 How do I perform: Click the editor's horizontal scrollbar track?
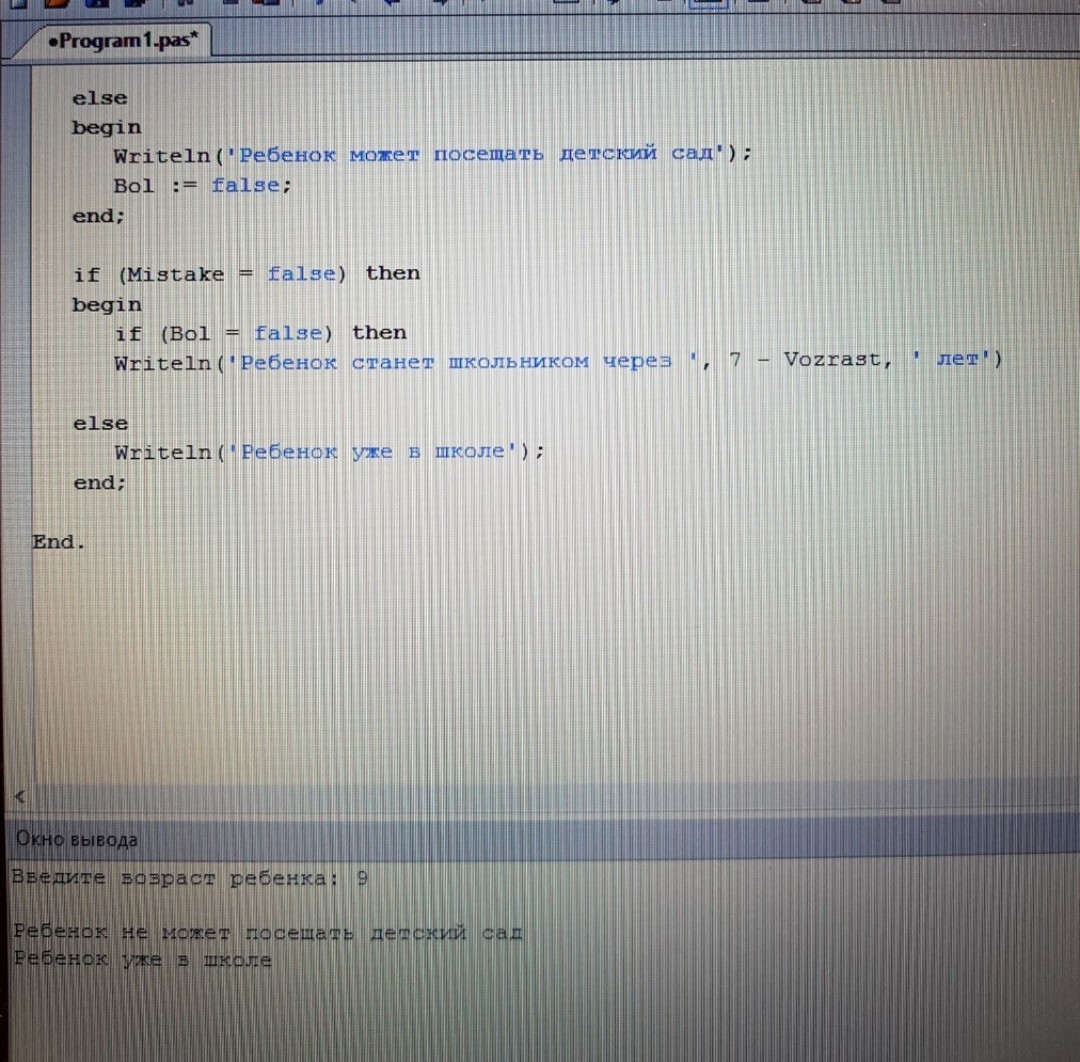tap(540, 797)
